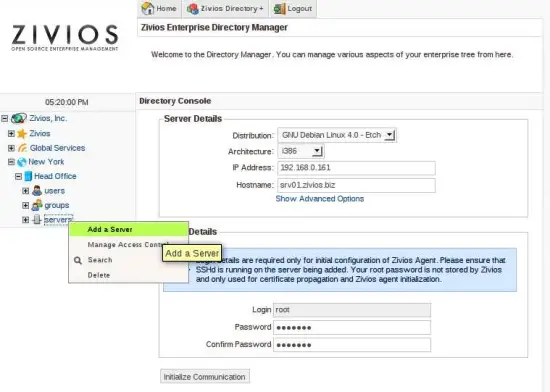The image size is (550, 392).
Task: Select the servers tree label
Action: (x=58, y=220)
